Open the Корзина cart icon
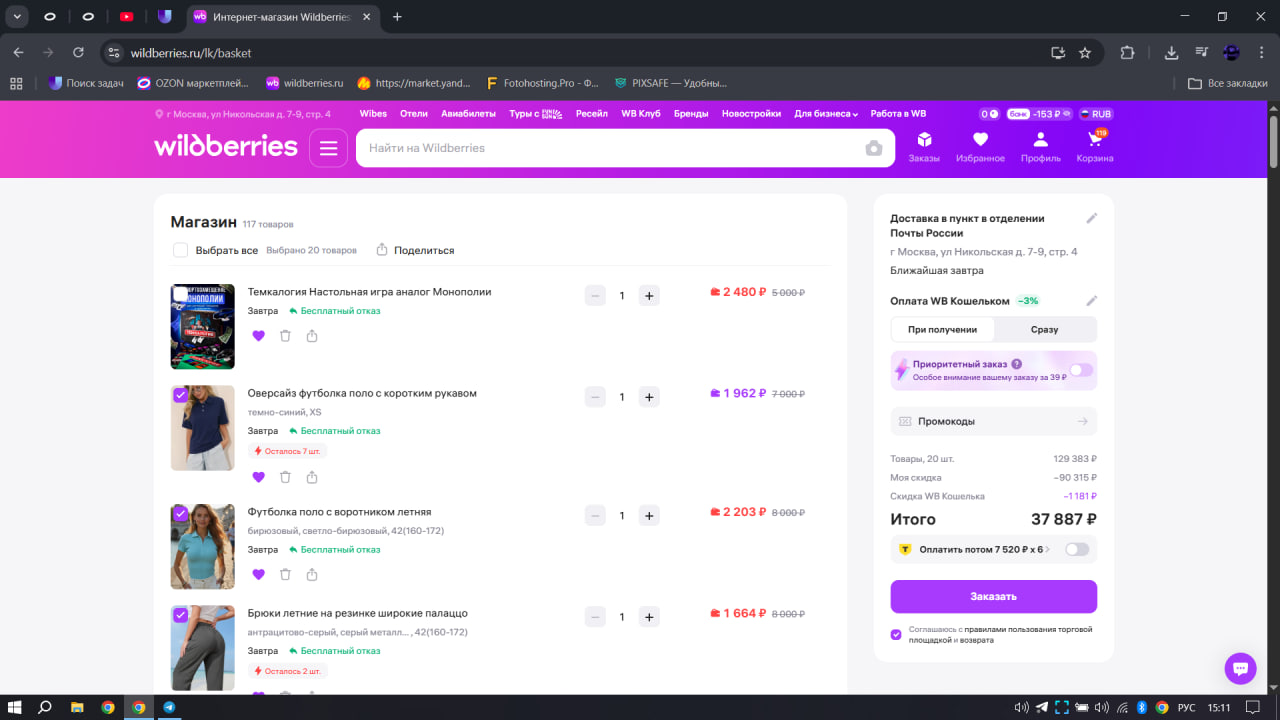 (x=1094, y=146)
